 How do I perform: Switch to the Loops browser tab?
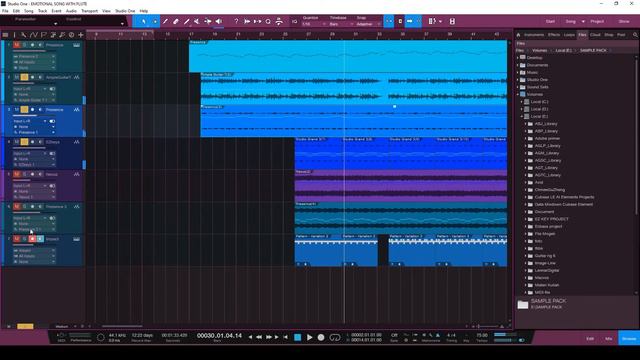pos(569,35)
